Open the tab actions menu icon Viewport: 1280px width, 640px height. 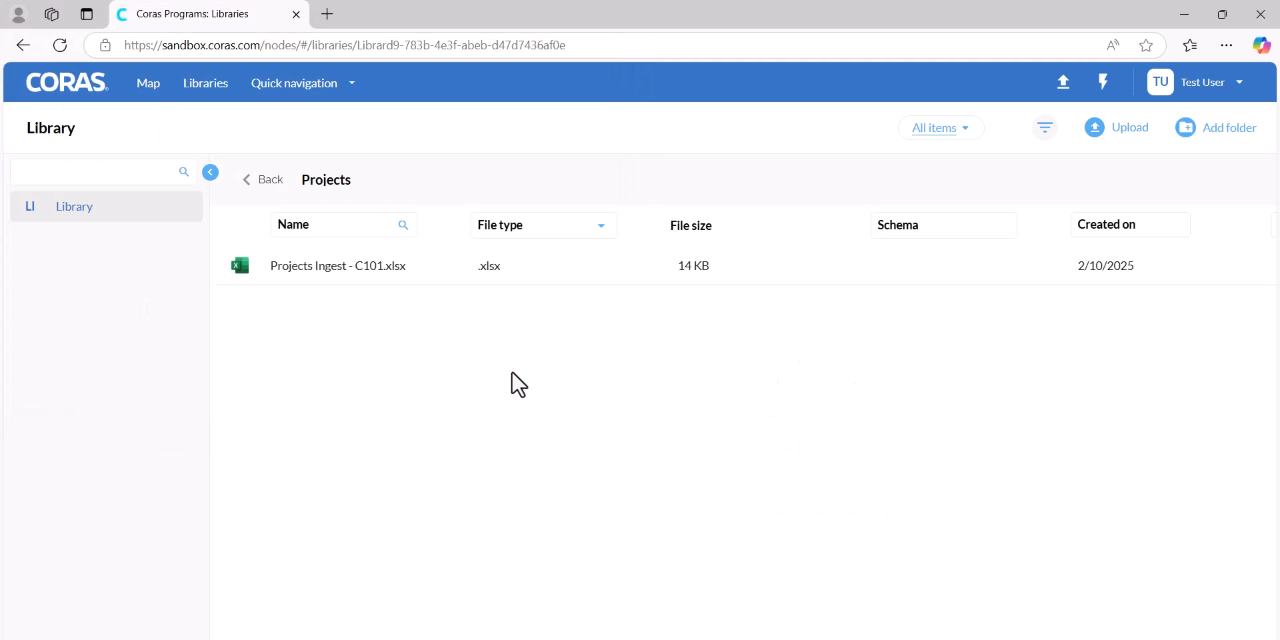pyautogui.click(x=86, y=14)
